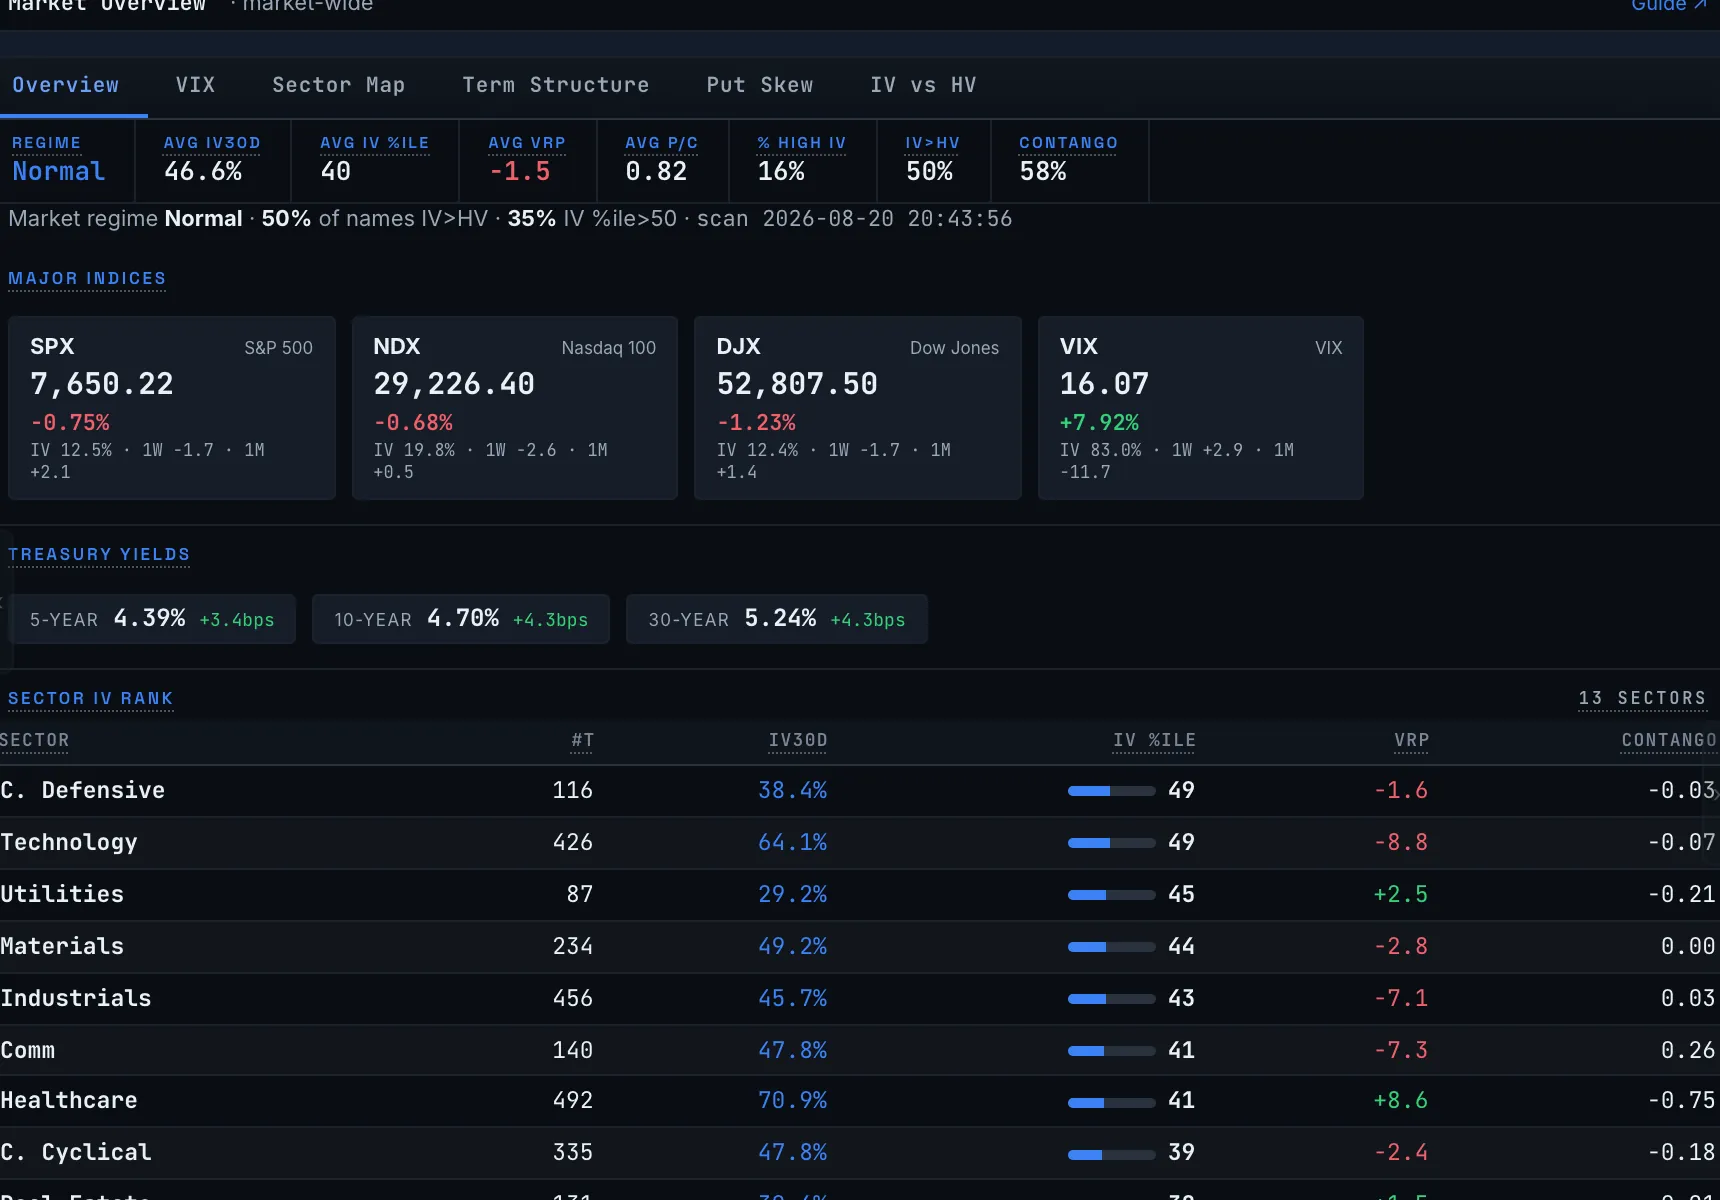Open the IV vs HV tab
1720x1200 pixels.
(922, 85)
